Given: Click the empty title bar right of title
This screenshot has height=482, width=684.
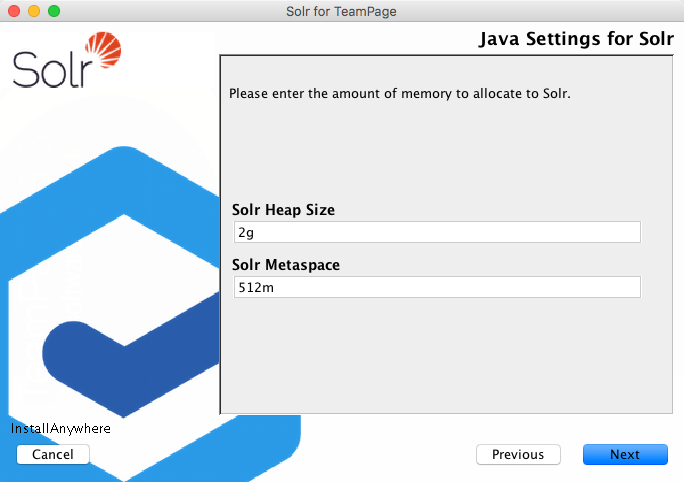Looking at the screenshot, I should [x=550, y=10].
